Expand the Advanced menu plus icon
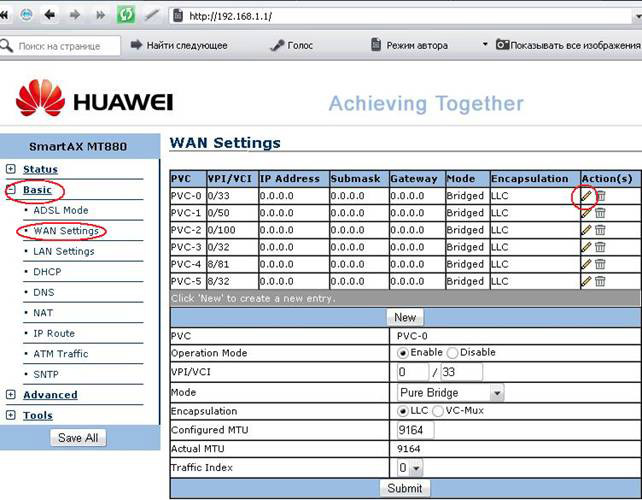 tap(11, 394)
